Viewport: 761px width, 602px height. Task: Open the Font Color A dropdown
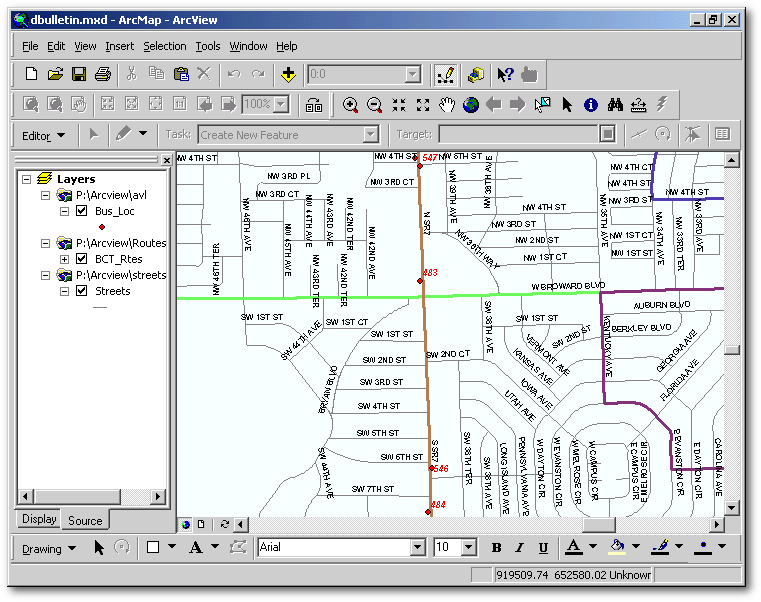(x=593, y=547)
